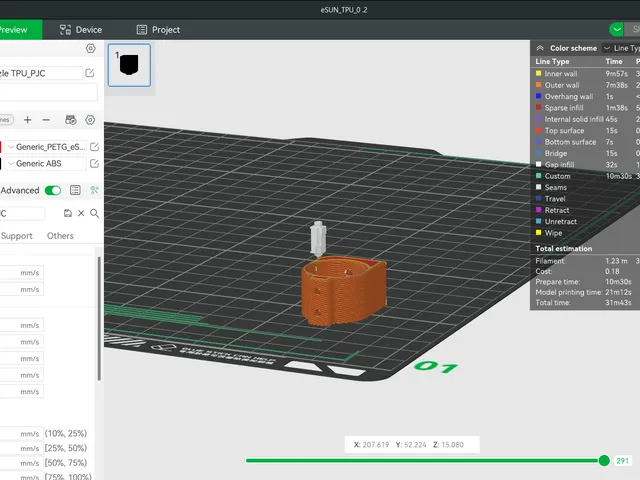Collapse the Color scheme legend panel
Viewport: 640px width, 480px height.
[540, 48]
